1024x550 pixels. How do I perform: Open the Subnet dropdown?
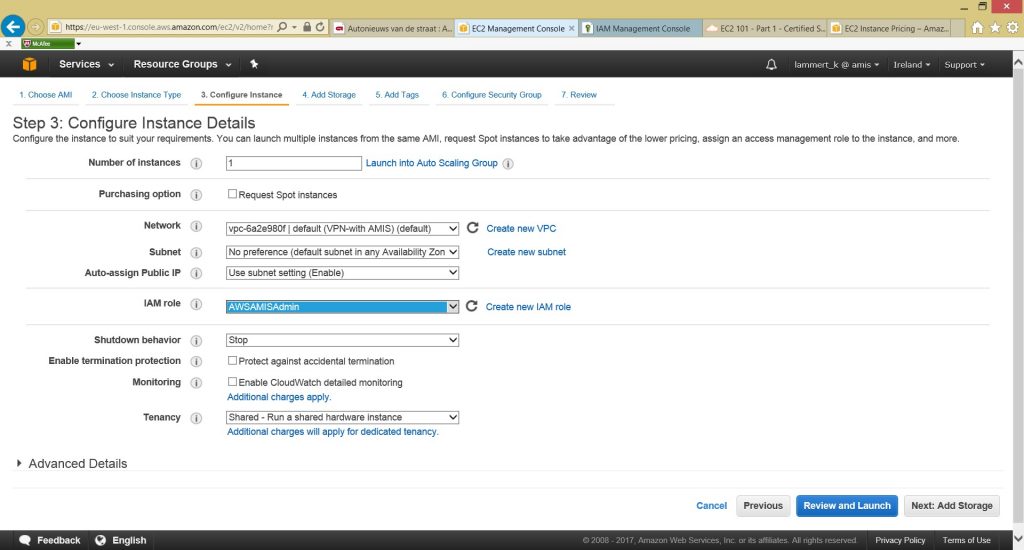(x=342, y=252)
